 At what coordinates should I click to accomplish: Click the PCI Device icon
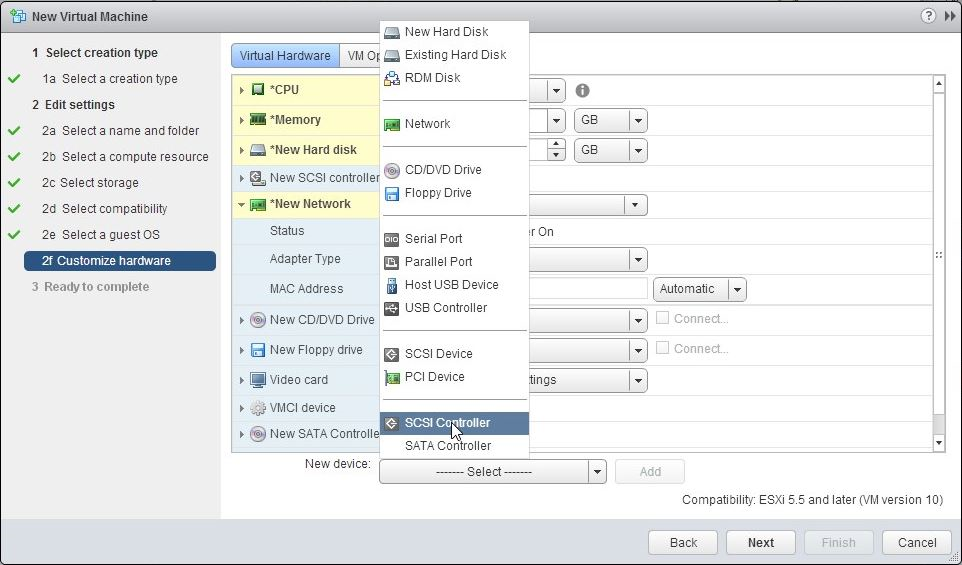(391, 377)
